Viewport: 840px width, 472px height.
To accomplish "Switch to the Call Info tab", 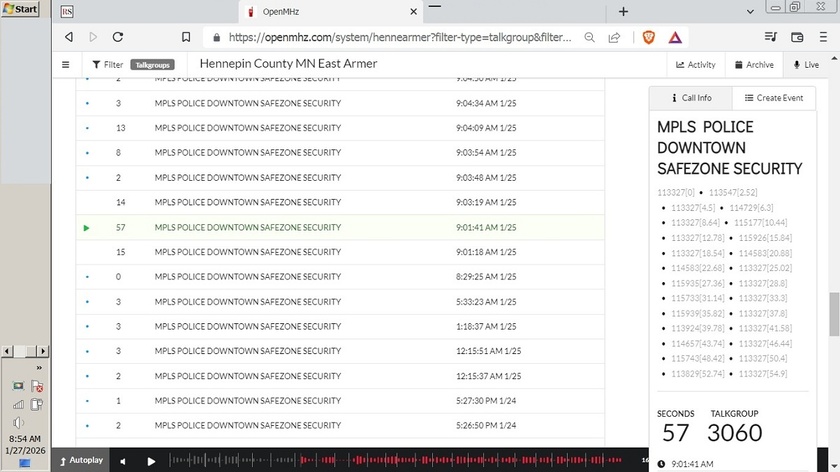I will coord(690,98).
